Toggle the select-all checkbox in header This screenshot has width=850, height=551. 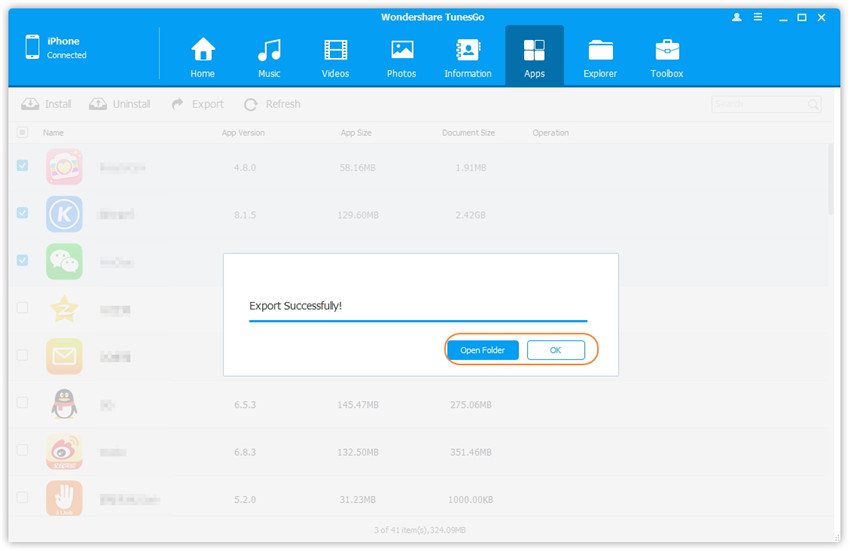coord(22,133)
